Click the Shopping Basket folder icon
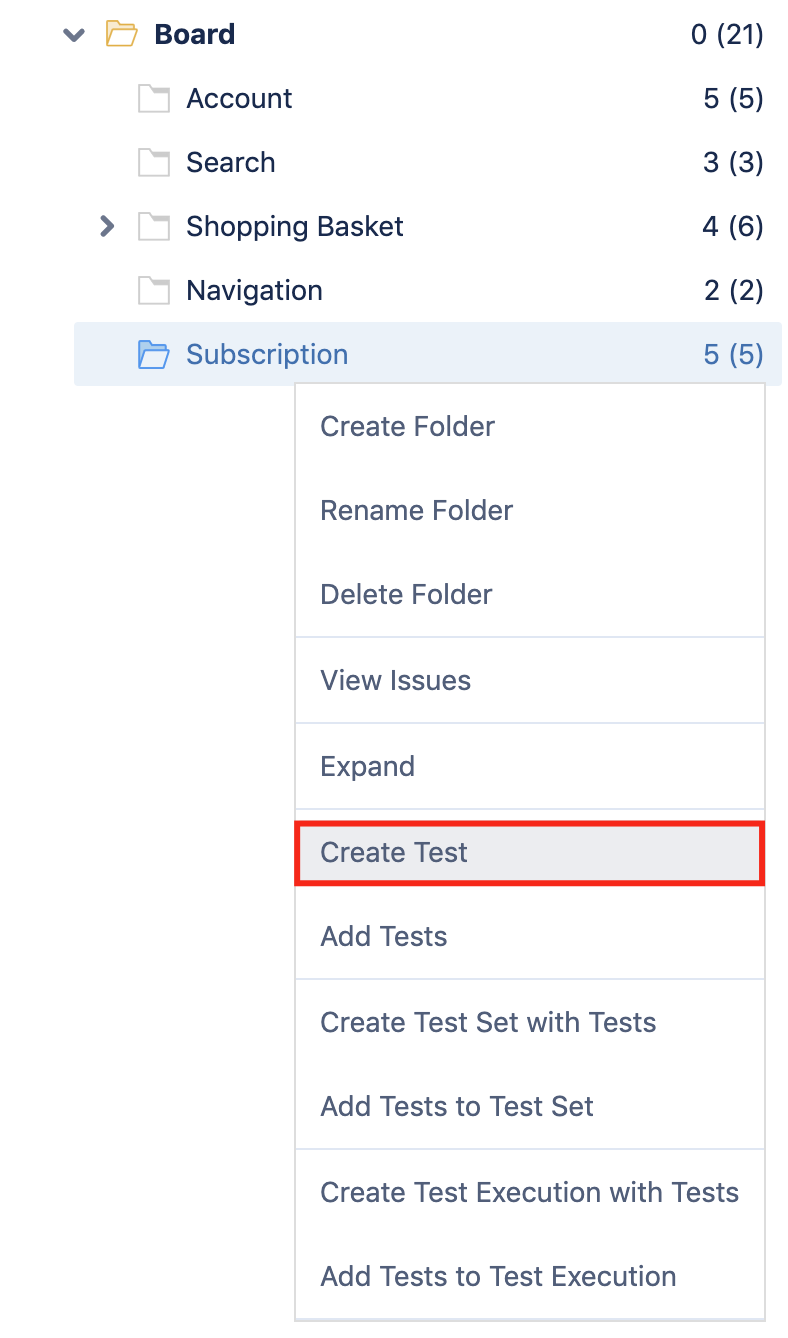788x1338 pixels. 154,227
